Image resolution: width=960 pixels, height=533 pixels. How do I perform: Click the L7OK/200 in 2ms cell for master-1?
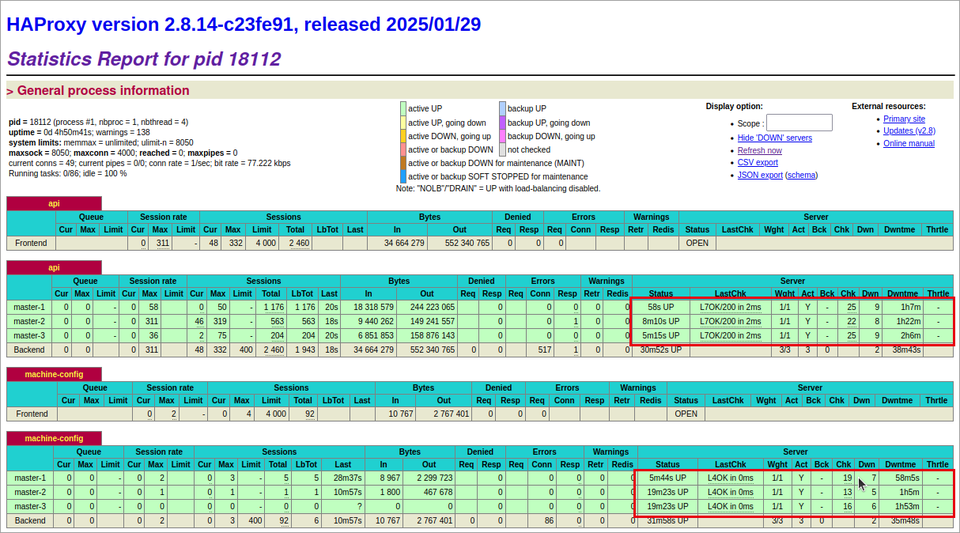[x=730, y=307]
